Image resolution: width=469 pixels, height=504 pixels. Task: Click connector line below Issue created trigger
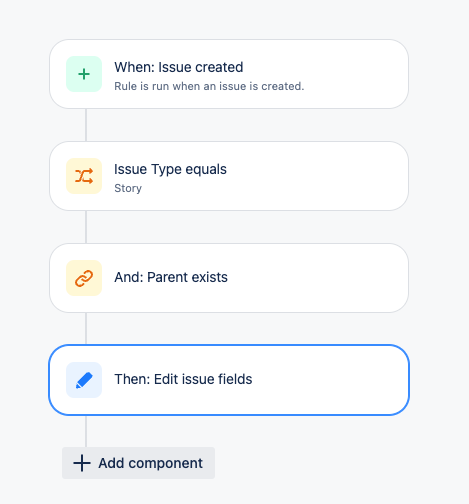pos(86,125)
